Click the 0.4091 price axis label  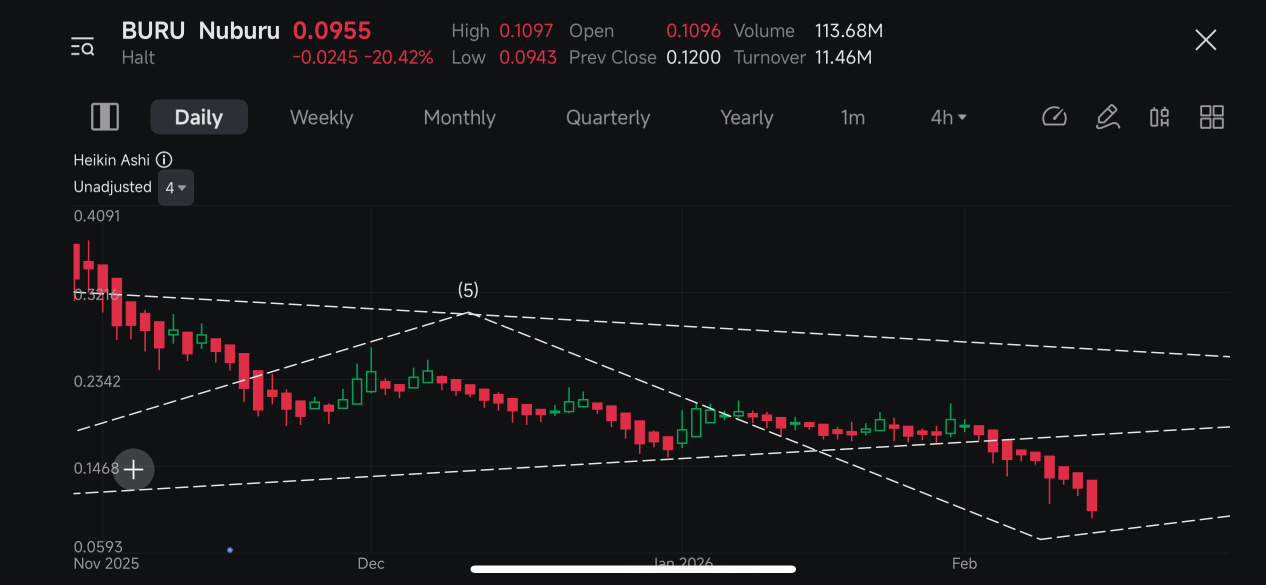pos(97,216)
